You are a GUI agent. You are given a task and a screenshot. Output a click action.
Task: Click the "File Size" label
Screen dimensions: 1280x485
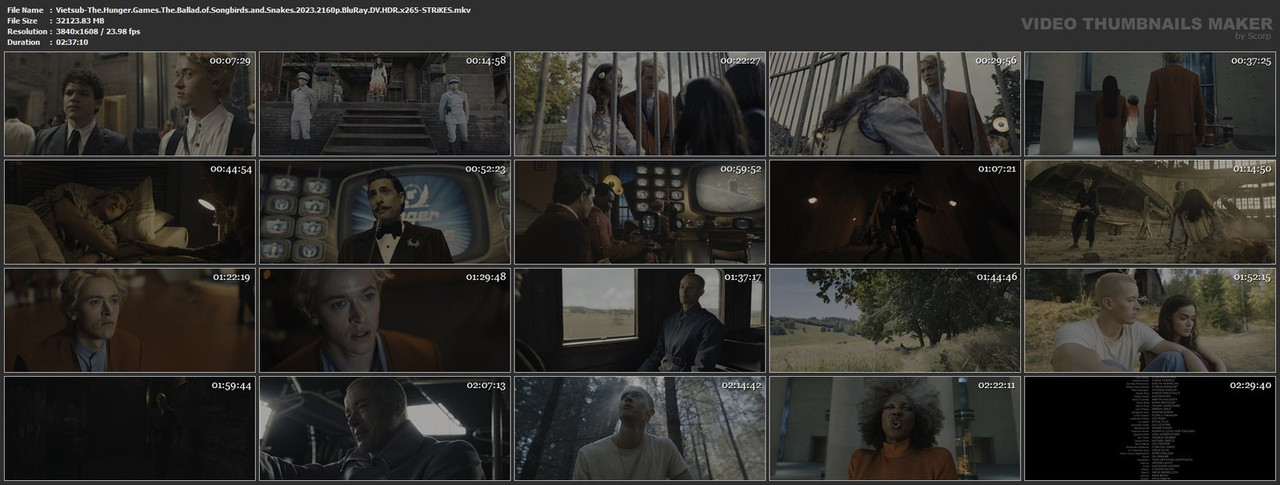[x=22, y=20]
